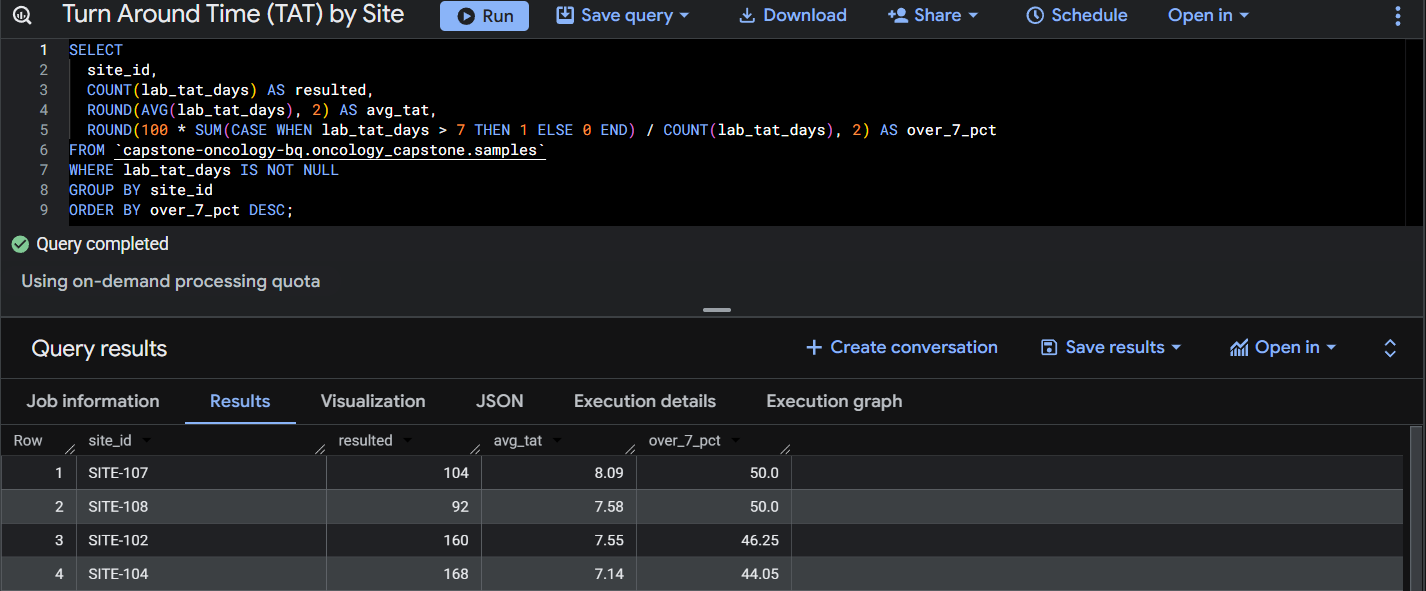Click the Save query disk icon
The image size is (1426, 591).
[x=565, y=16]
